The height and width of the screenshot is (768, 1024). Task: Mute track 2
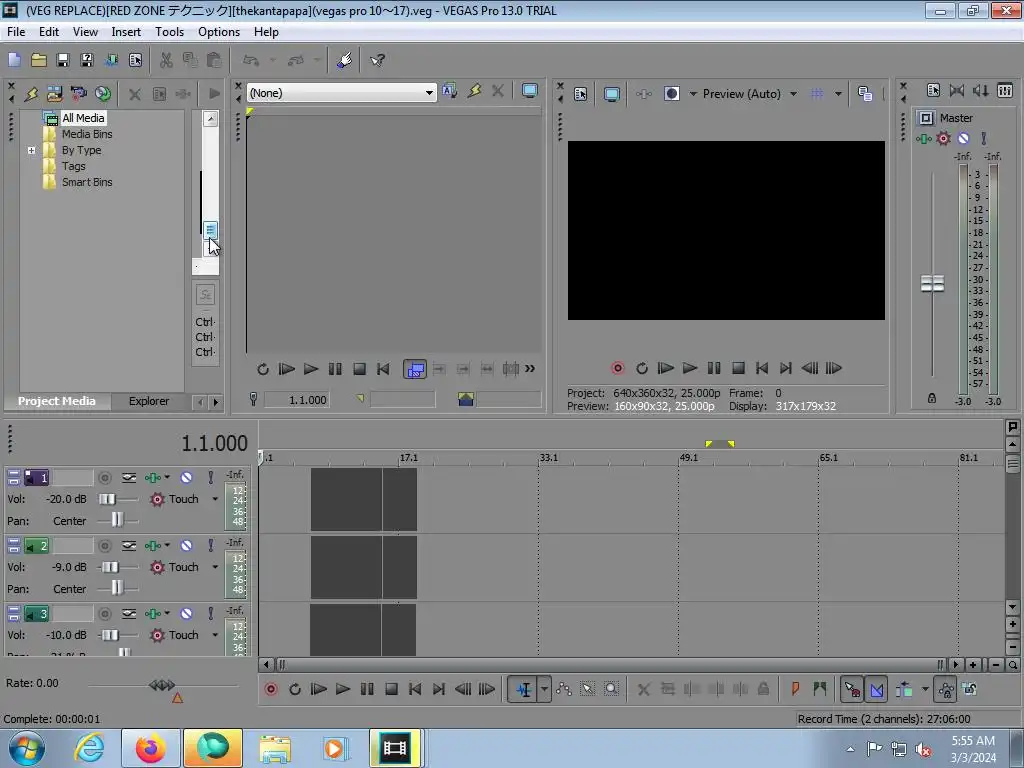point(186,545)
